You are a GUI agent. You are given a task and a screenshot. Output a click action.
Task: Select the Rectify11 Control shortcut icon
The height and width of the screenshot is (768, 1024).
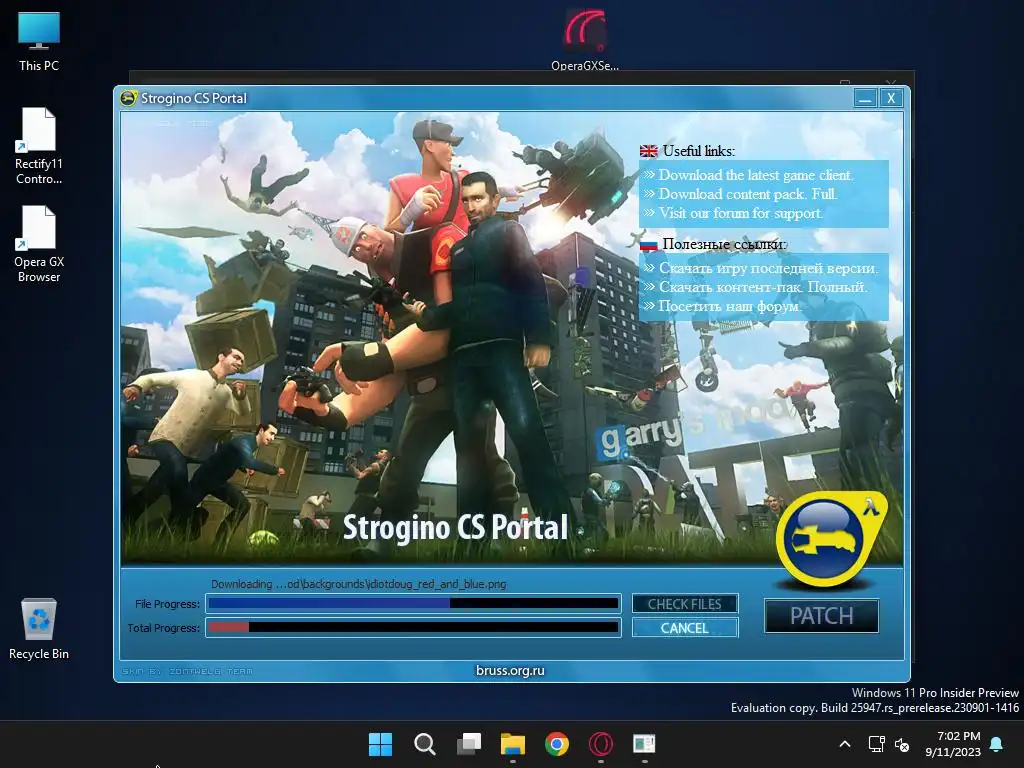tap(39, 146)
